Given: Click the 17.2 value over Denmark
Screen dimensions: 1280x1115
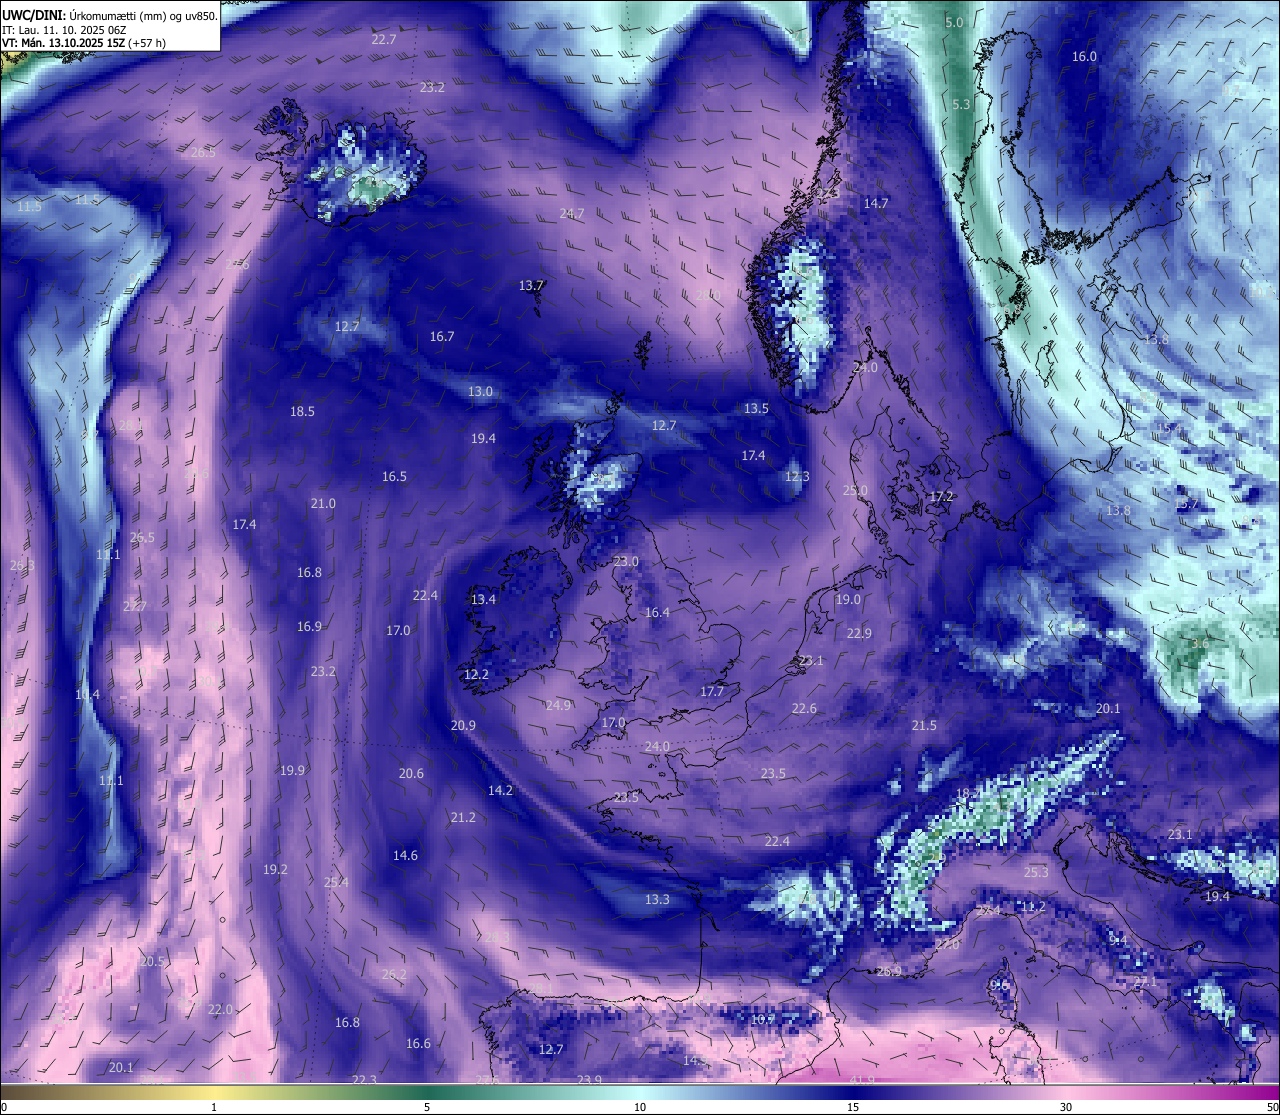Looking at the screenshot, I should point(941,497).
